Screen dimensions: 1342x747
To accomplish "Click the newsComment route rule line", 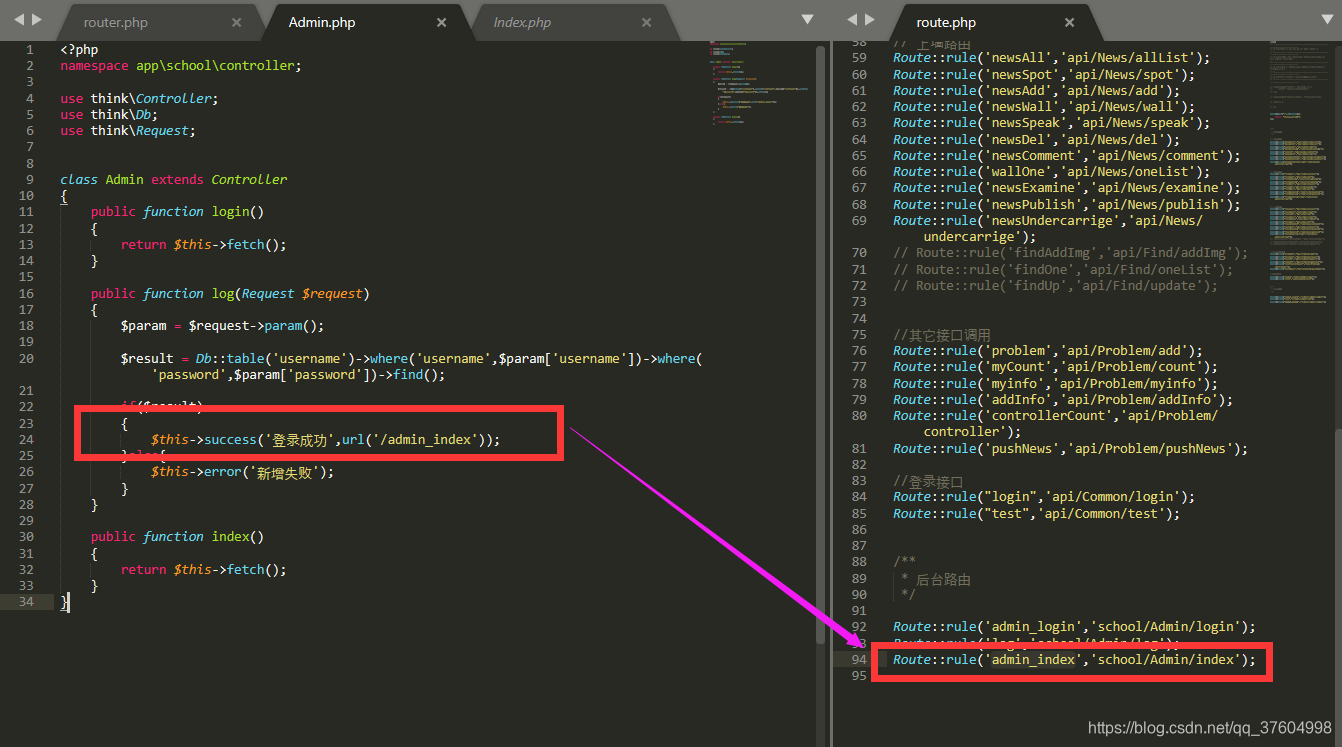I will pyautogui.click(x=1066, y=155).
